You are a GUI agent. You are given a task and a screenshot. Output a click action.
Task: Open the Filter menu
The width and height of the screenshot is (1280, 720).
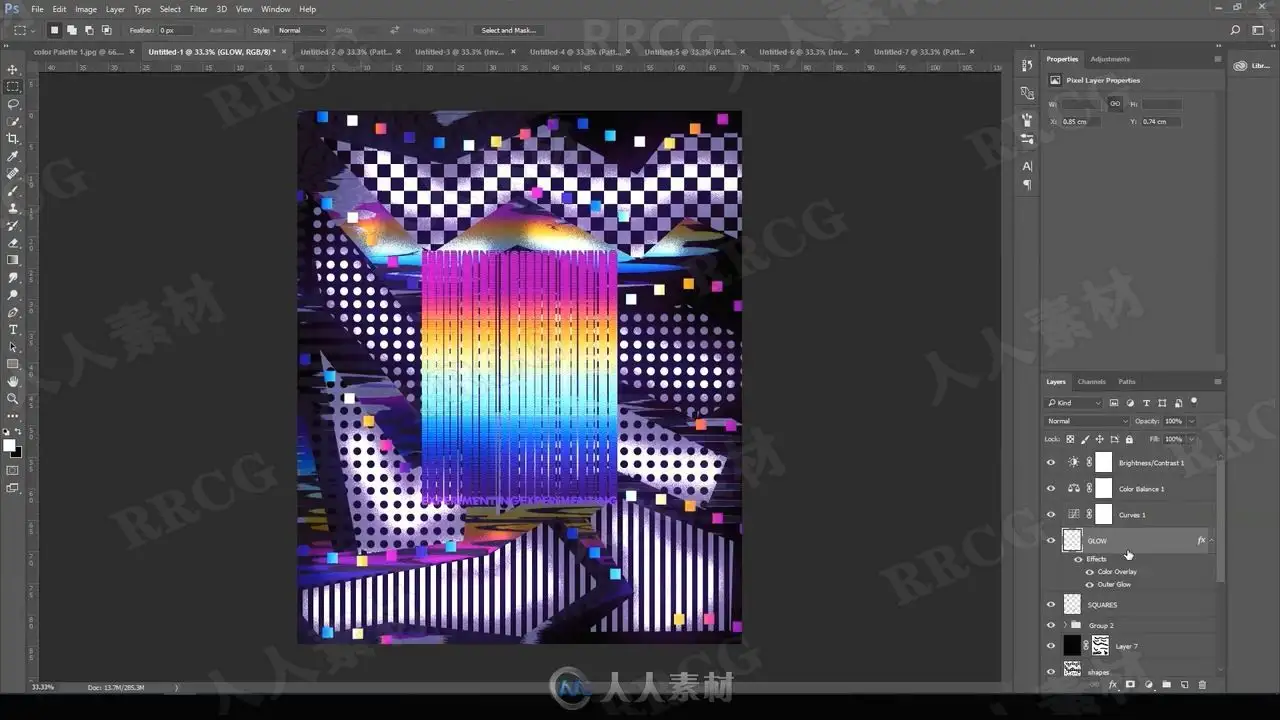click(199, 9)
